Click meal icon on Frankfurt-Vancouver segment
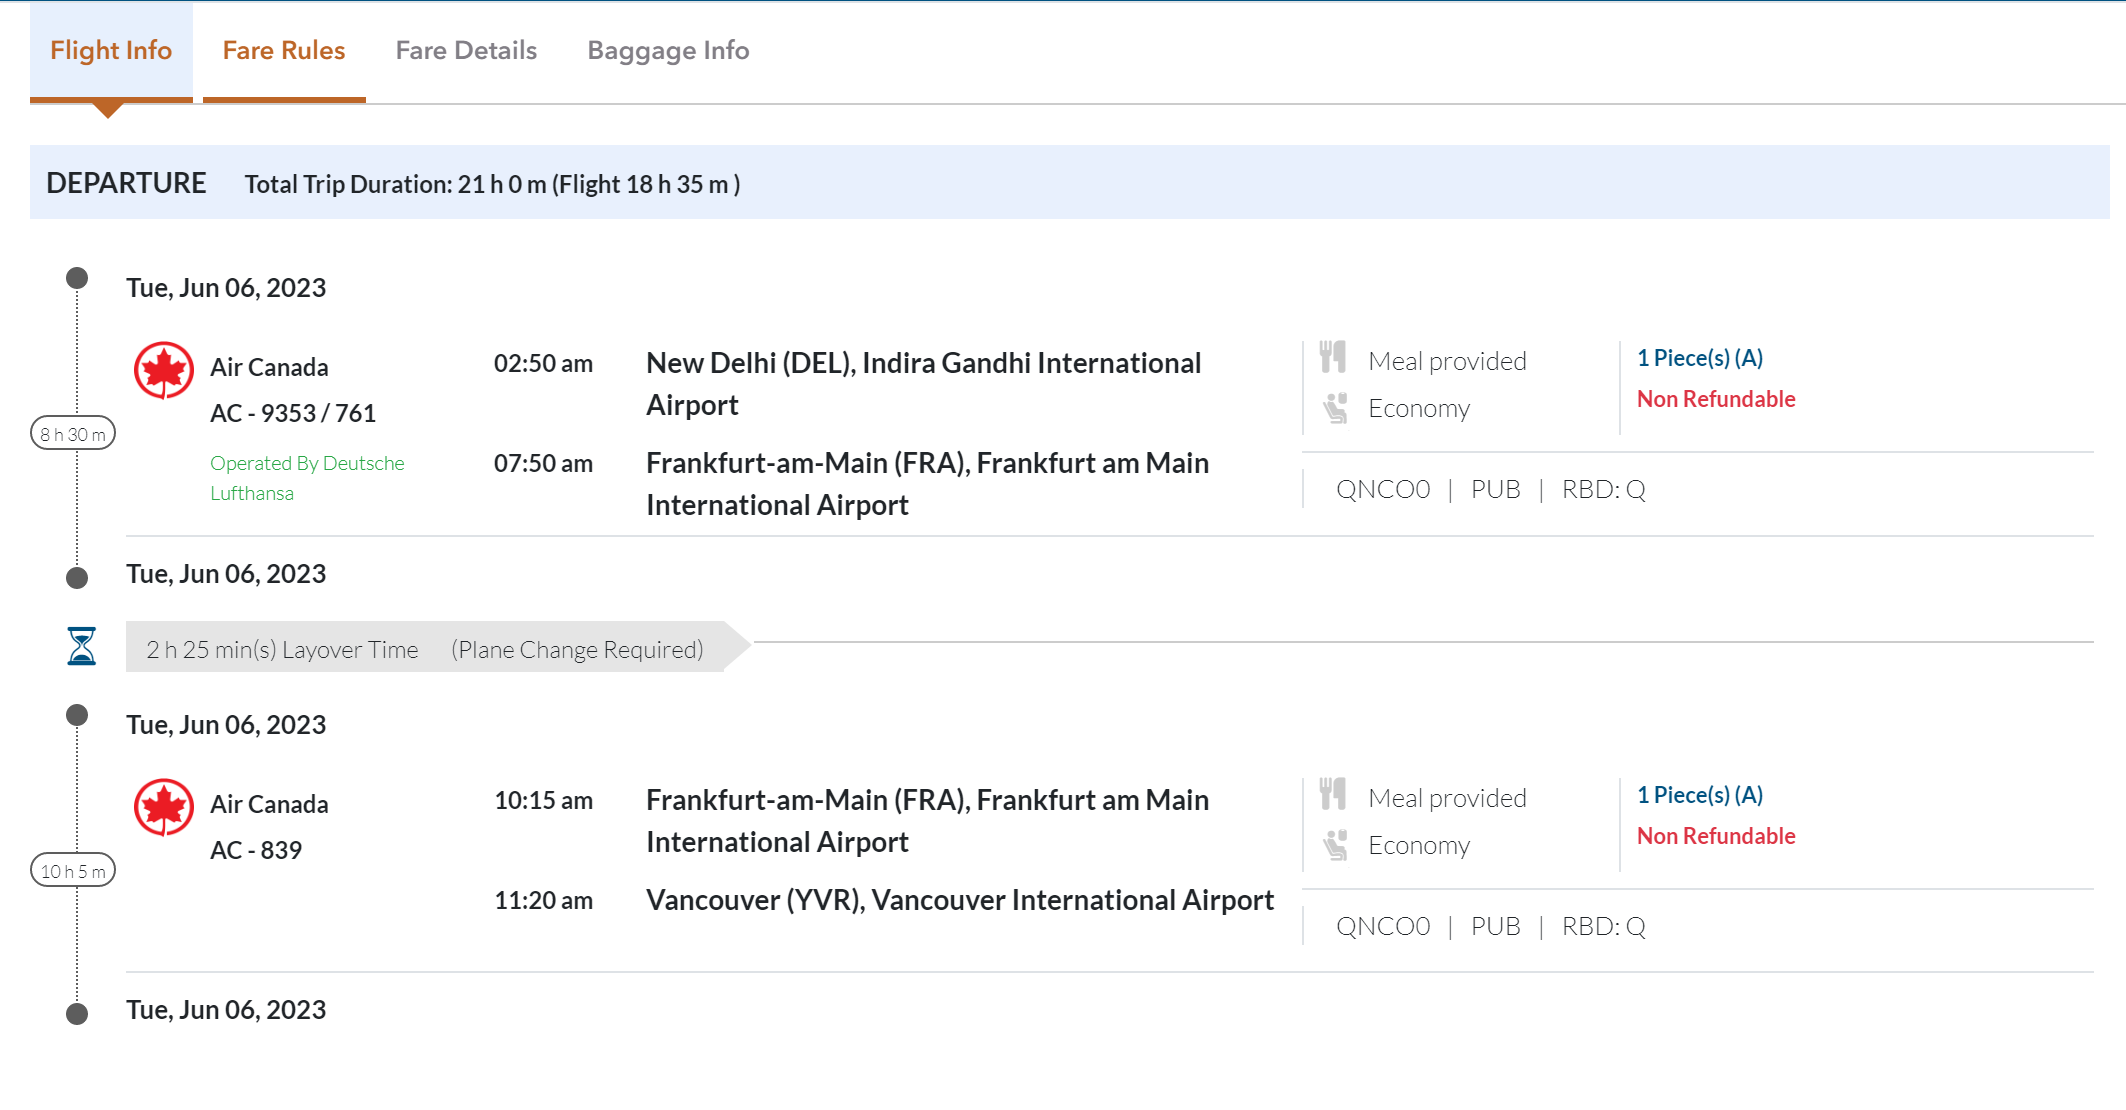Image resolution: width=2126 pixels, height=1110 pixels. click(x=1333, y=794)
